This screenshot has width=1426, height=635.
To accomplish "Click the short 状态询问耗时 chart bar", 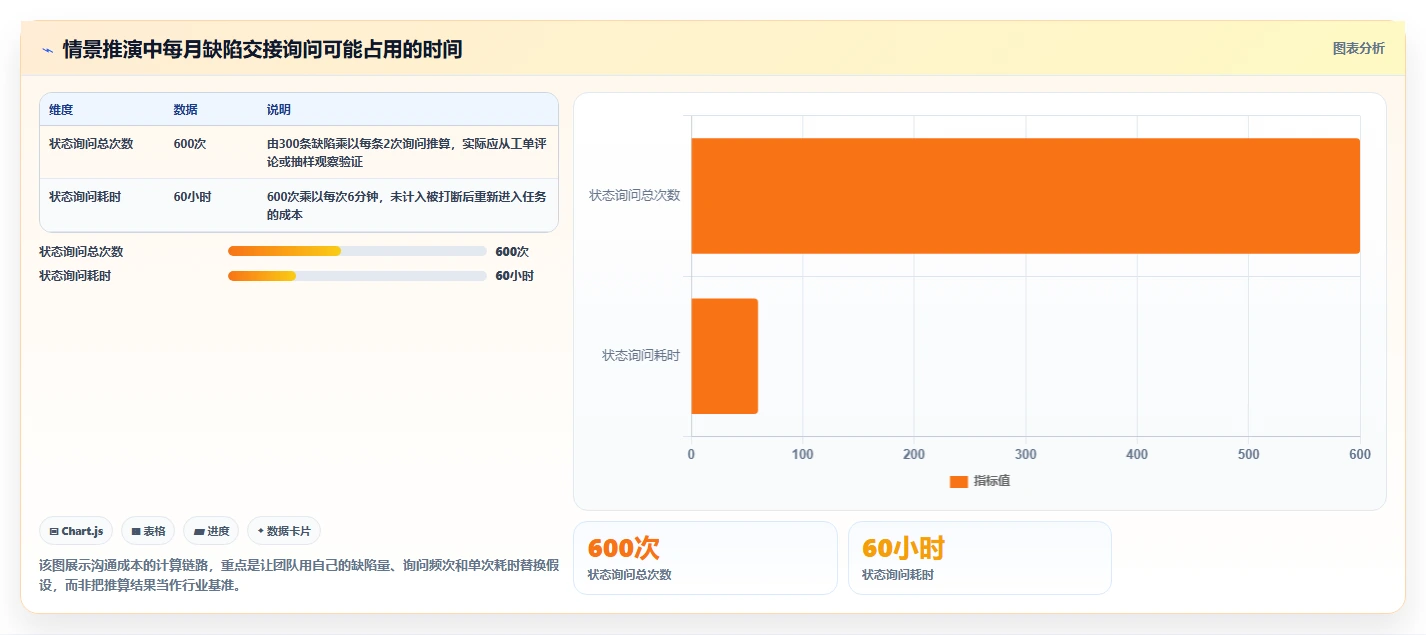I will [x=724, y=356].
